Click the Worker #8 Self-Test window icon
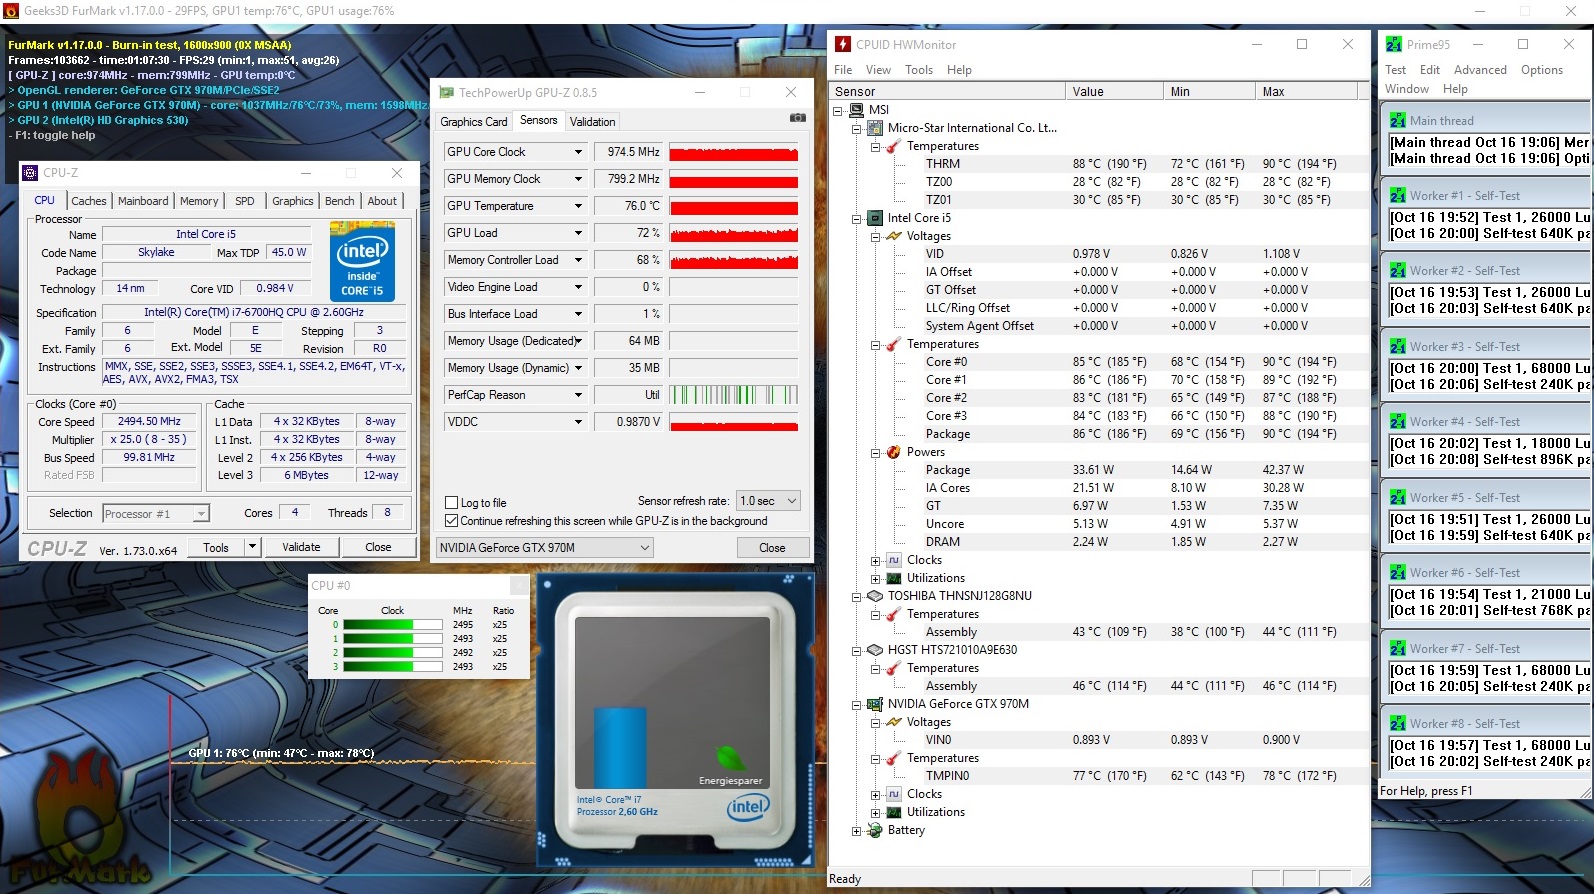The height and width of the screenshot is (894, 1594). pos(1398,724)
